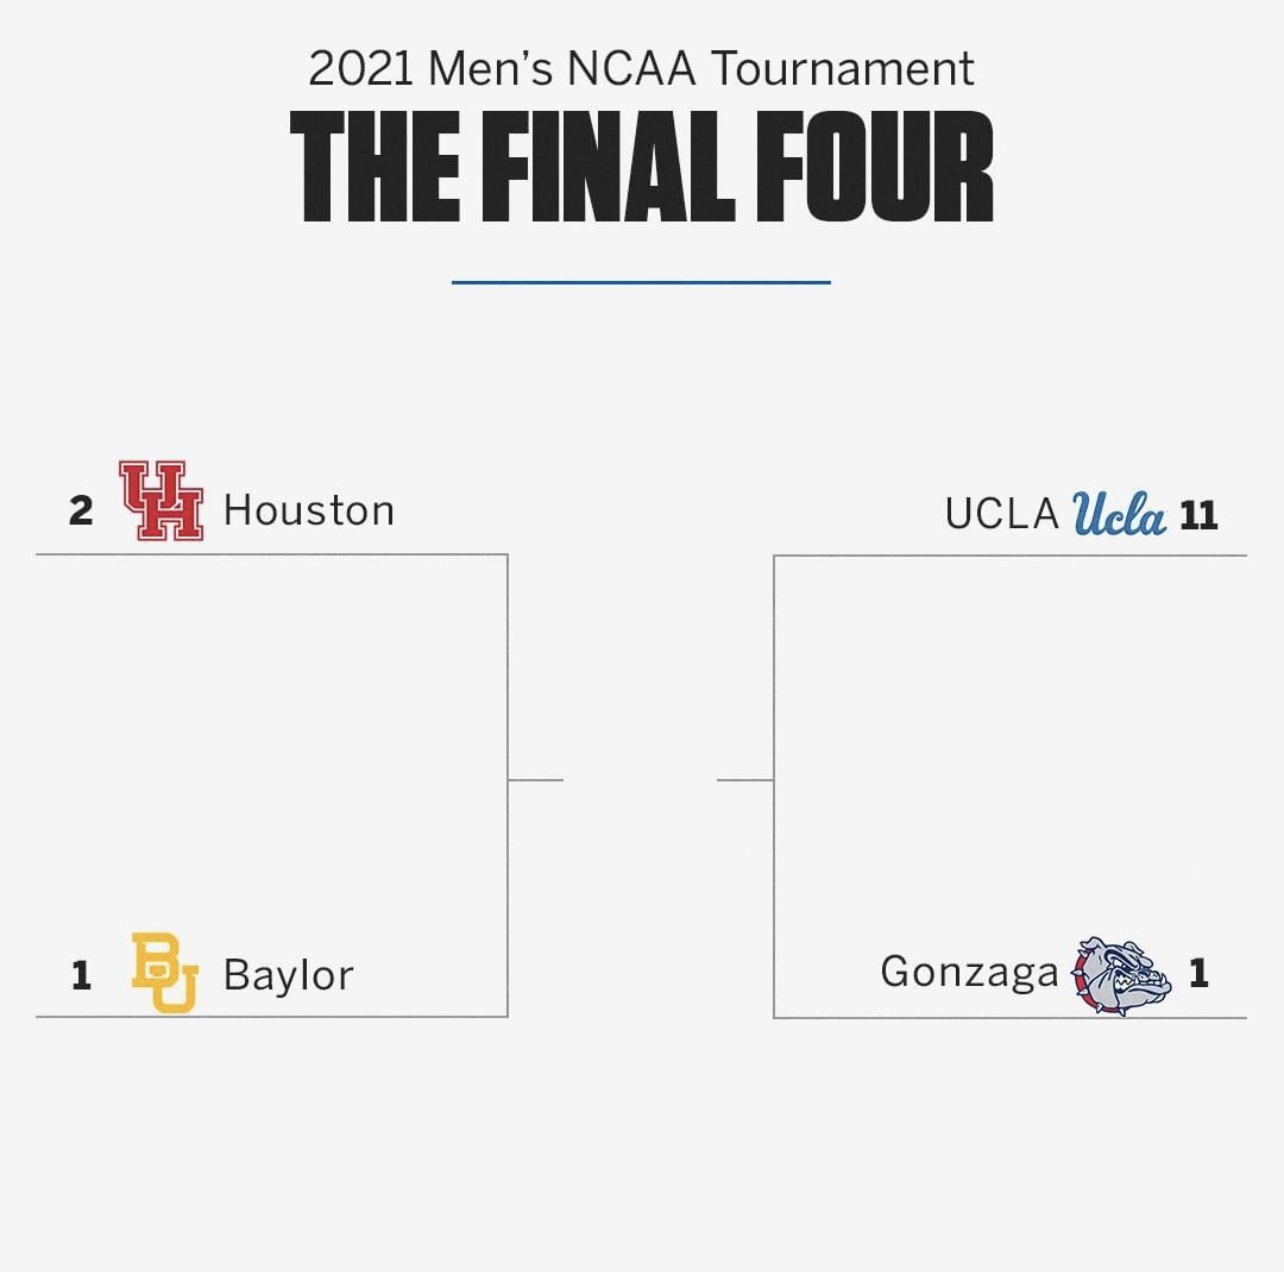Select the Baylor team name
Screen dimensions: 1284x1272
(288, 975)
